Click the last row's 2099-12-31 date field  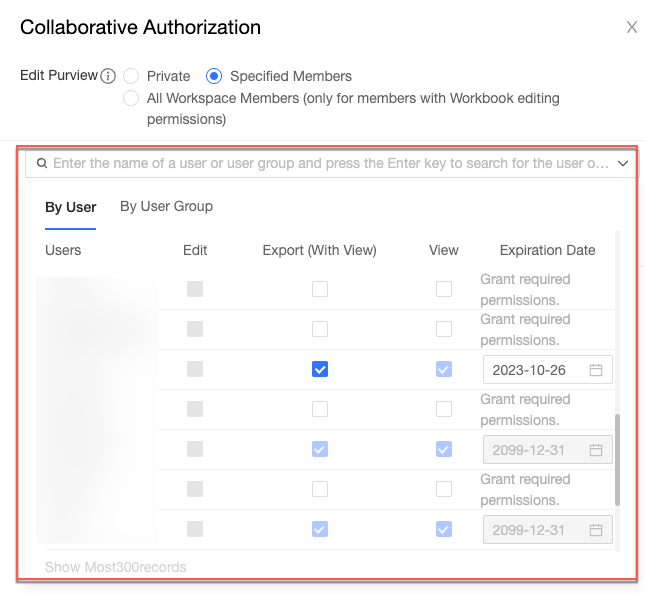click(x=548, y=529)
